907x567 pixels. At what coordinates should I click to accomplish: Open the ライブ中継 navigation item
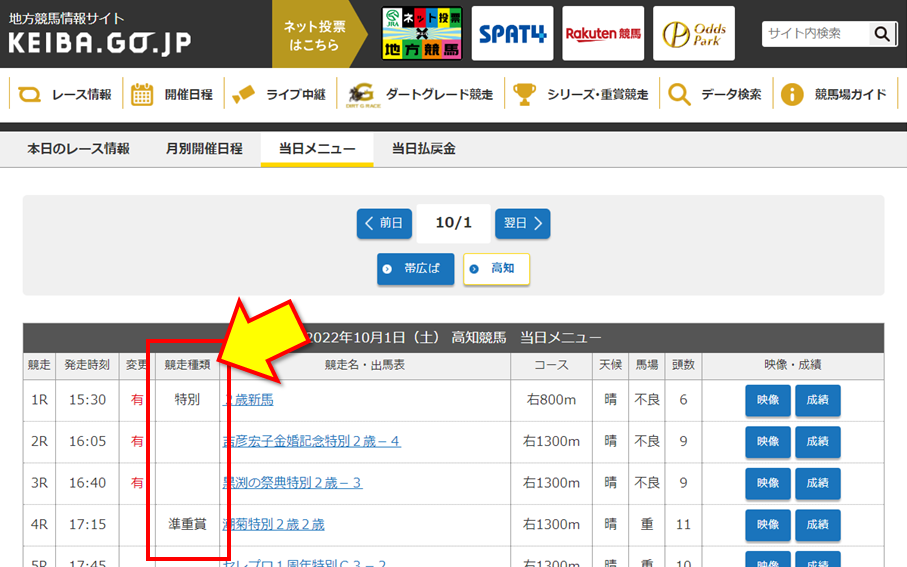[280, 95]
